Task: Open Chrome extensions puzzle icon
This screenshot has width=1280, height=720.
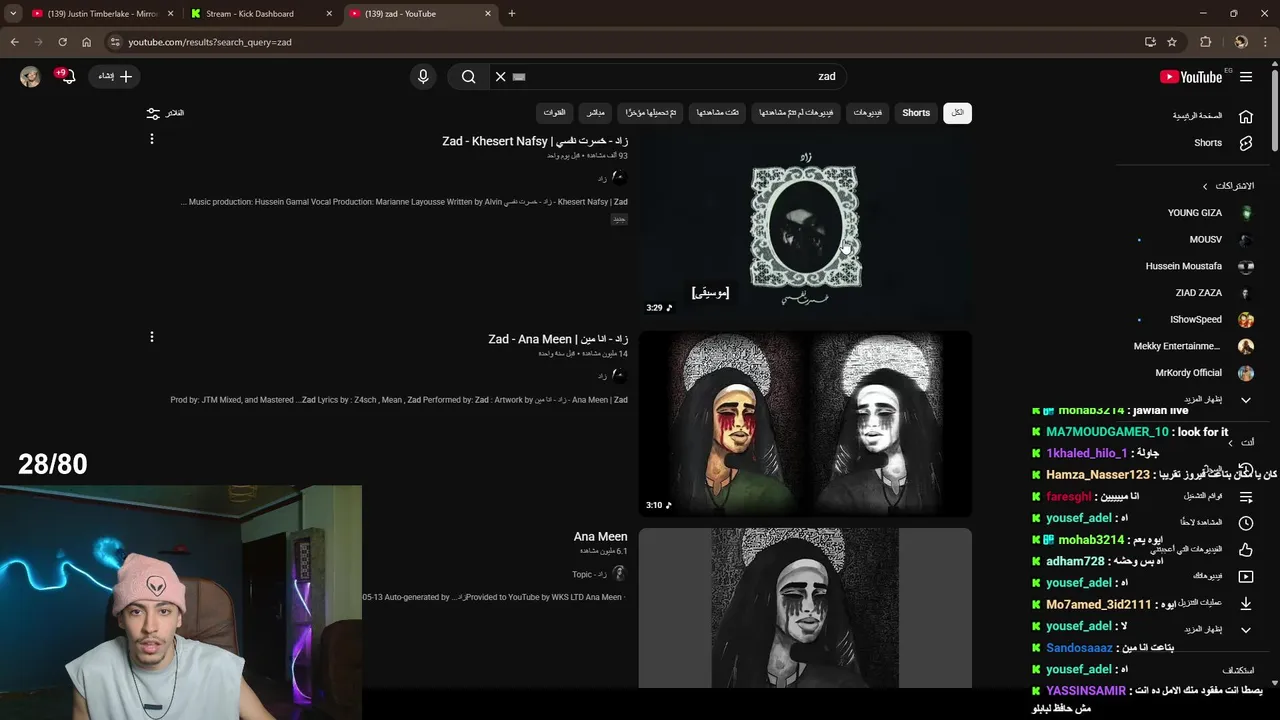Action: pos(1205,42)
